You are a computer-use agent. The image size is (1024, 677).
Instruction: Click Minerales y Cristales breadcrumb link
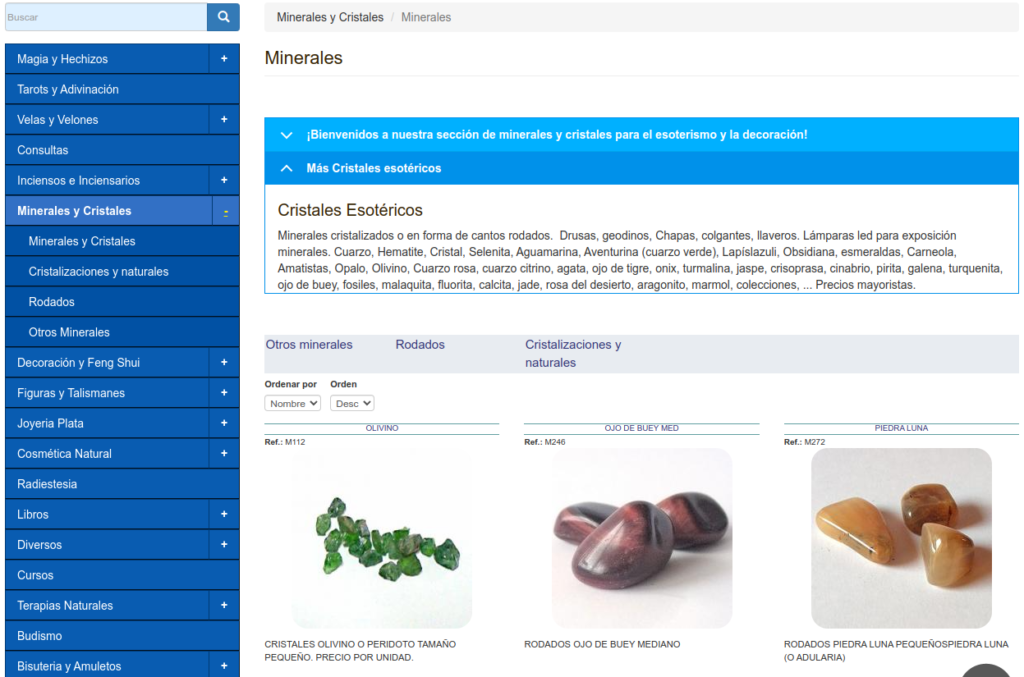(330, 17)
